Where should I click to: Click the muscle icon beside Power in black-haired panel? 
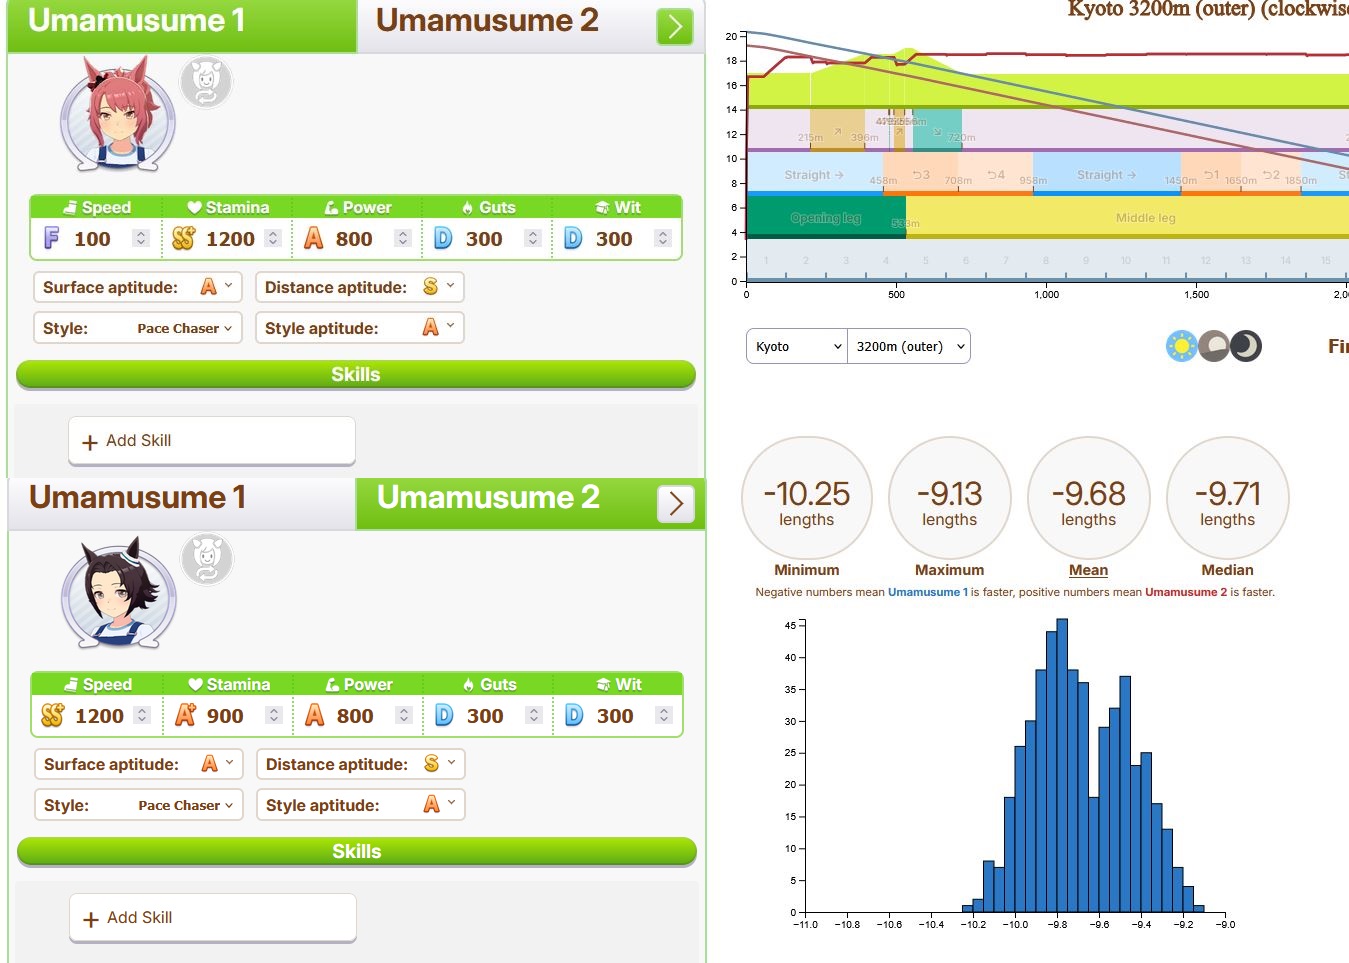(332, 684)
